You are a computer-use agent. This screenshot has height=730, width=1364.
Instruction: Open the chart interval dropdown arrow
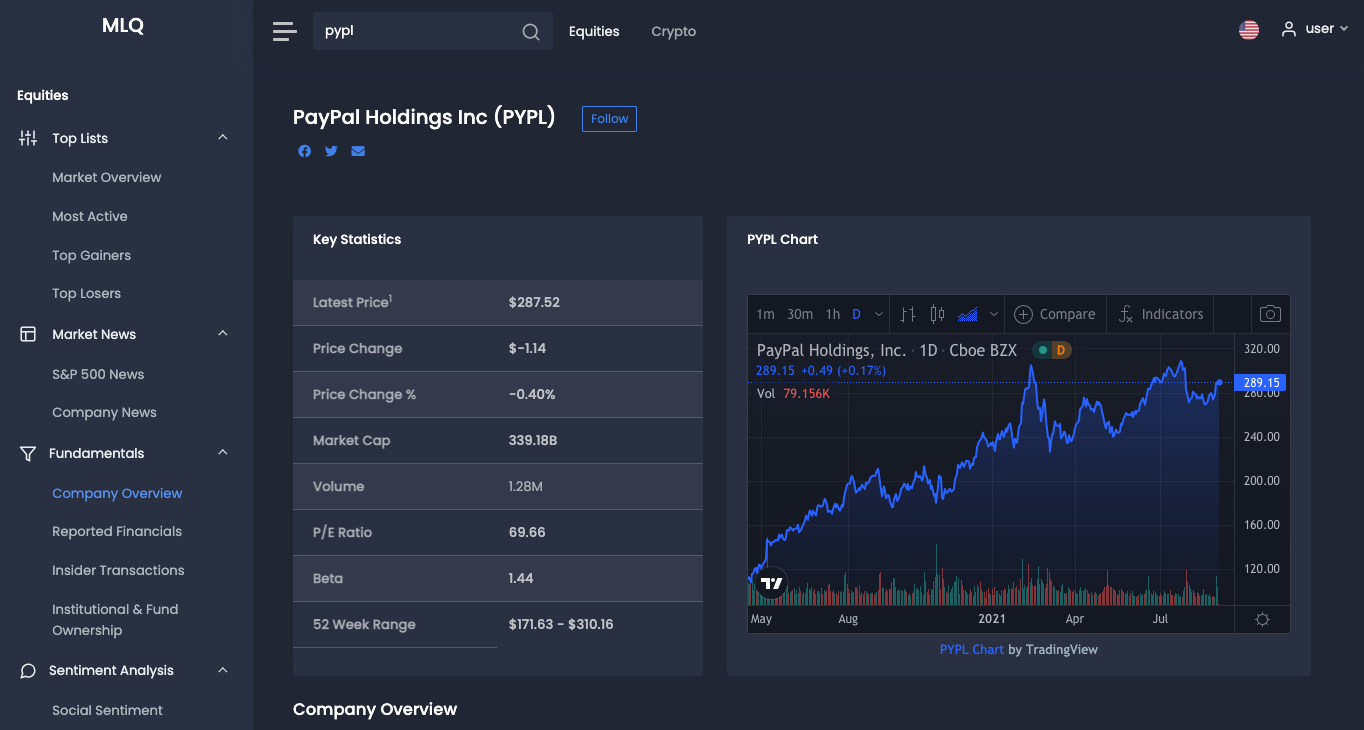click(879, 314)
